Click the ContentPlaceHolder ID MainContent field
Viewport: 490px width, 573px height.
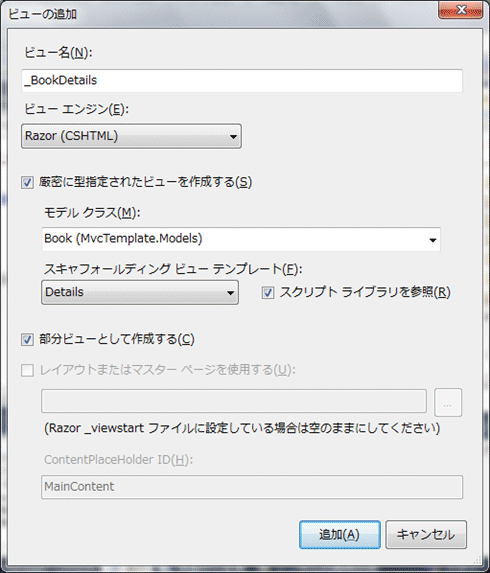click(x=252, y=487)
